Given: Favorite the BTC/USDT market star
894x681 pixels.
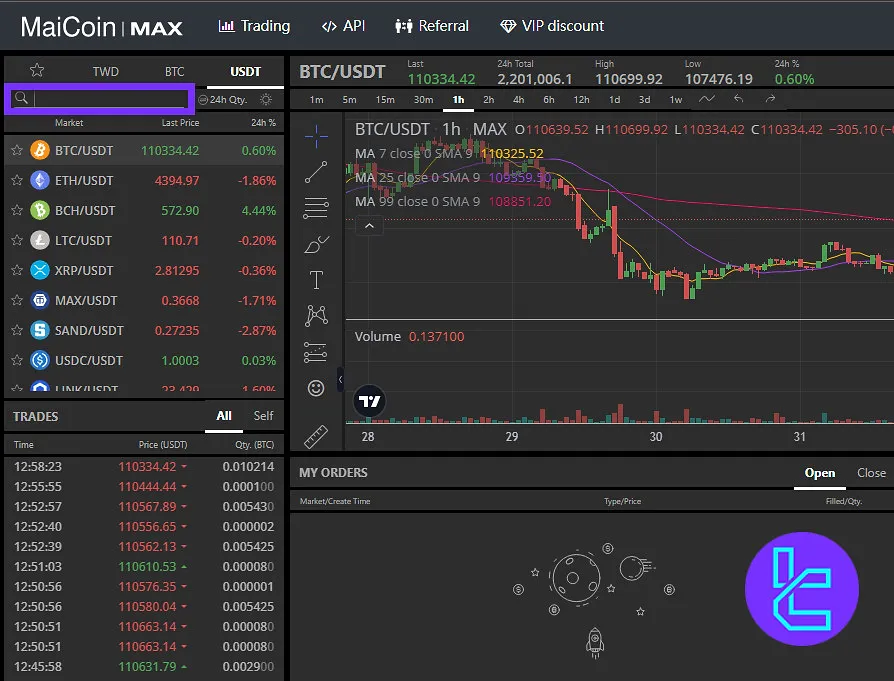Looking at the screenshot, I should (17, 150).
